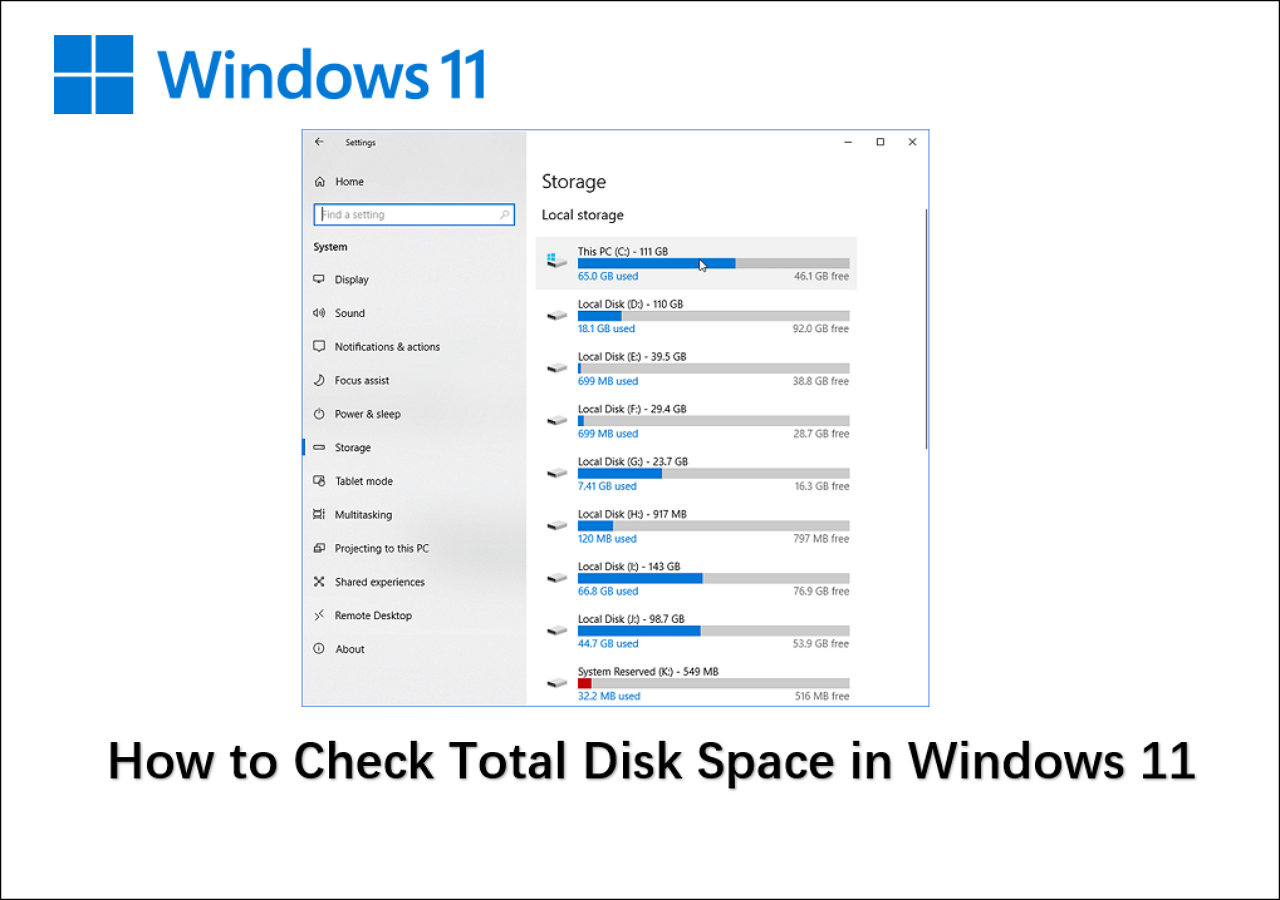Click the Local Disk (G:) drive icon

(x=556, y=473)
